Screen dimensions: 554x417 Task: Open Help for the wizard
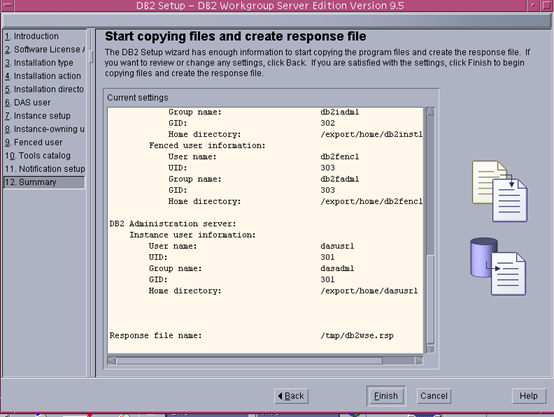[x=528, y=396]
